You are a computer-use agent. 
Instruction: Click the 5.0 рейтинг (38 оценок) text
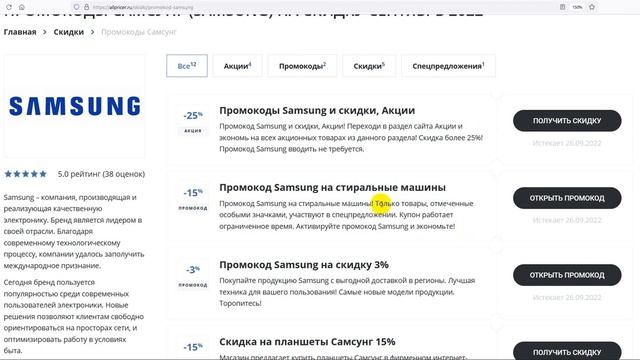point(101,174)
